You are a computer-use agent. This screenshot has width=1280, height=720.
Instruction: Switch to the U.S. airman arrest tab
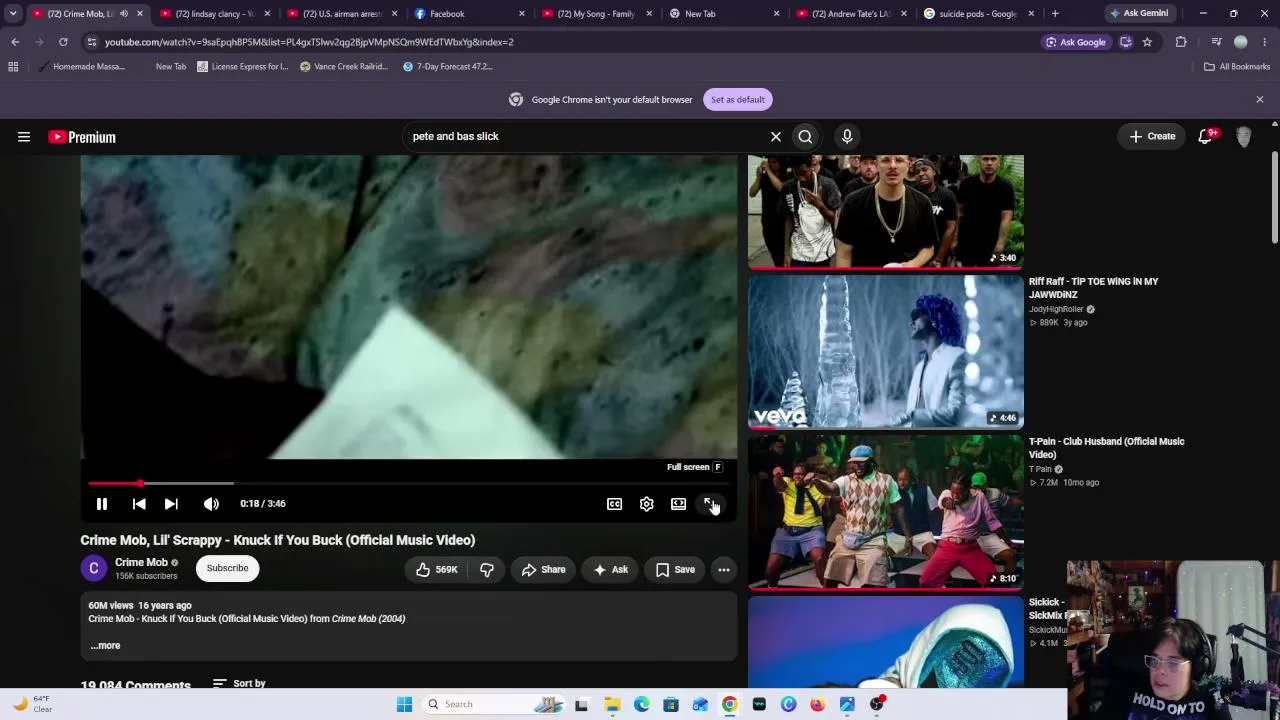tap(340, 14)
